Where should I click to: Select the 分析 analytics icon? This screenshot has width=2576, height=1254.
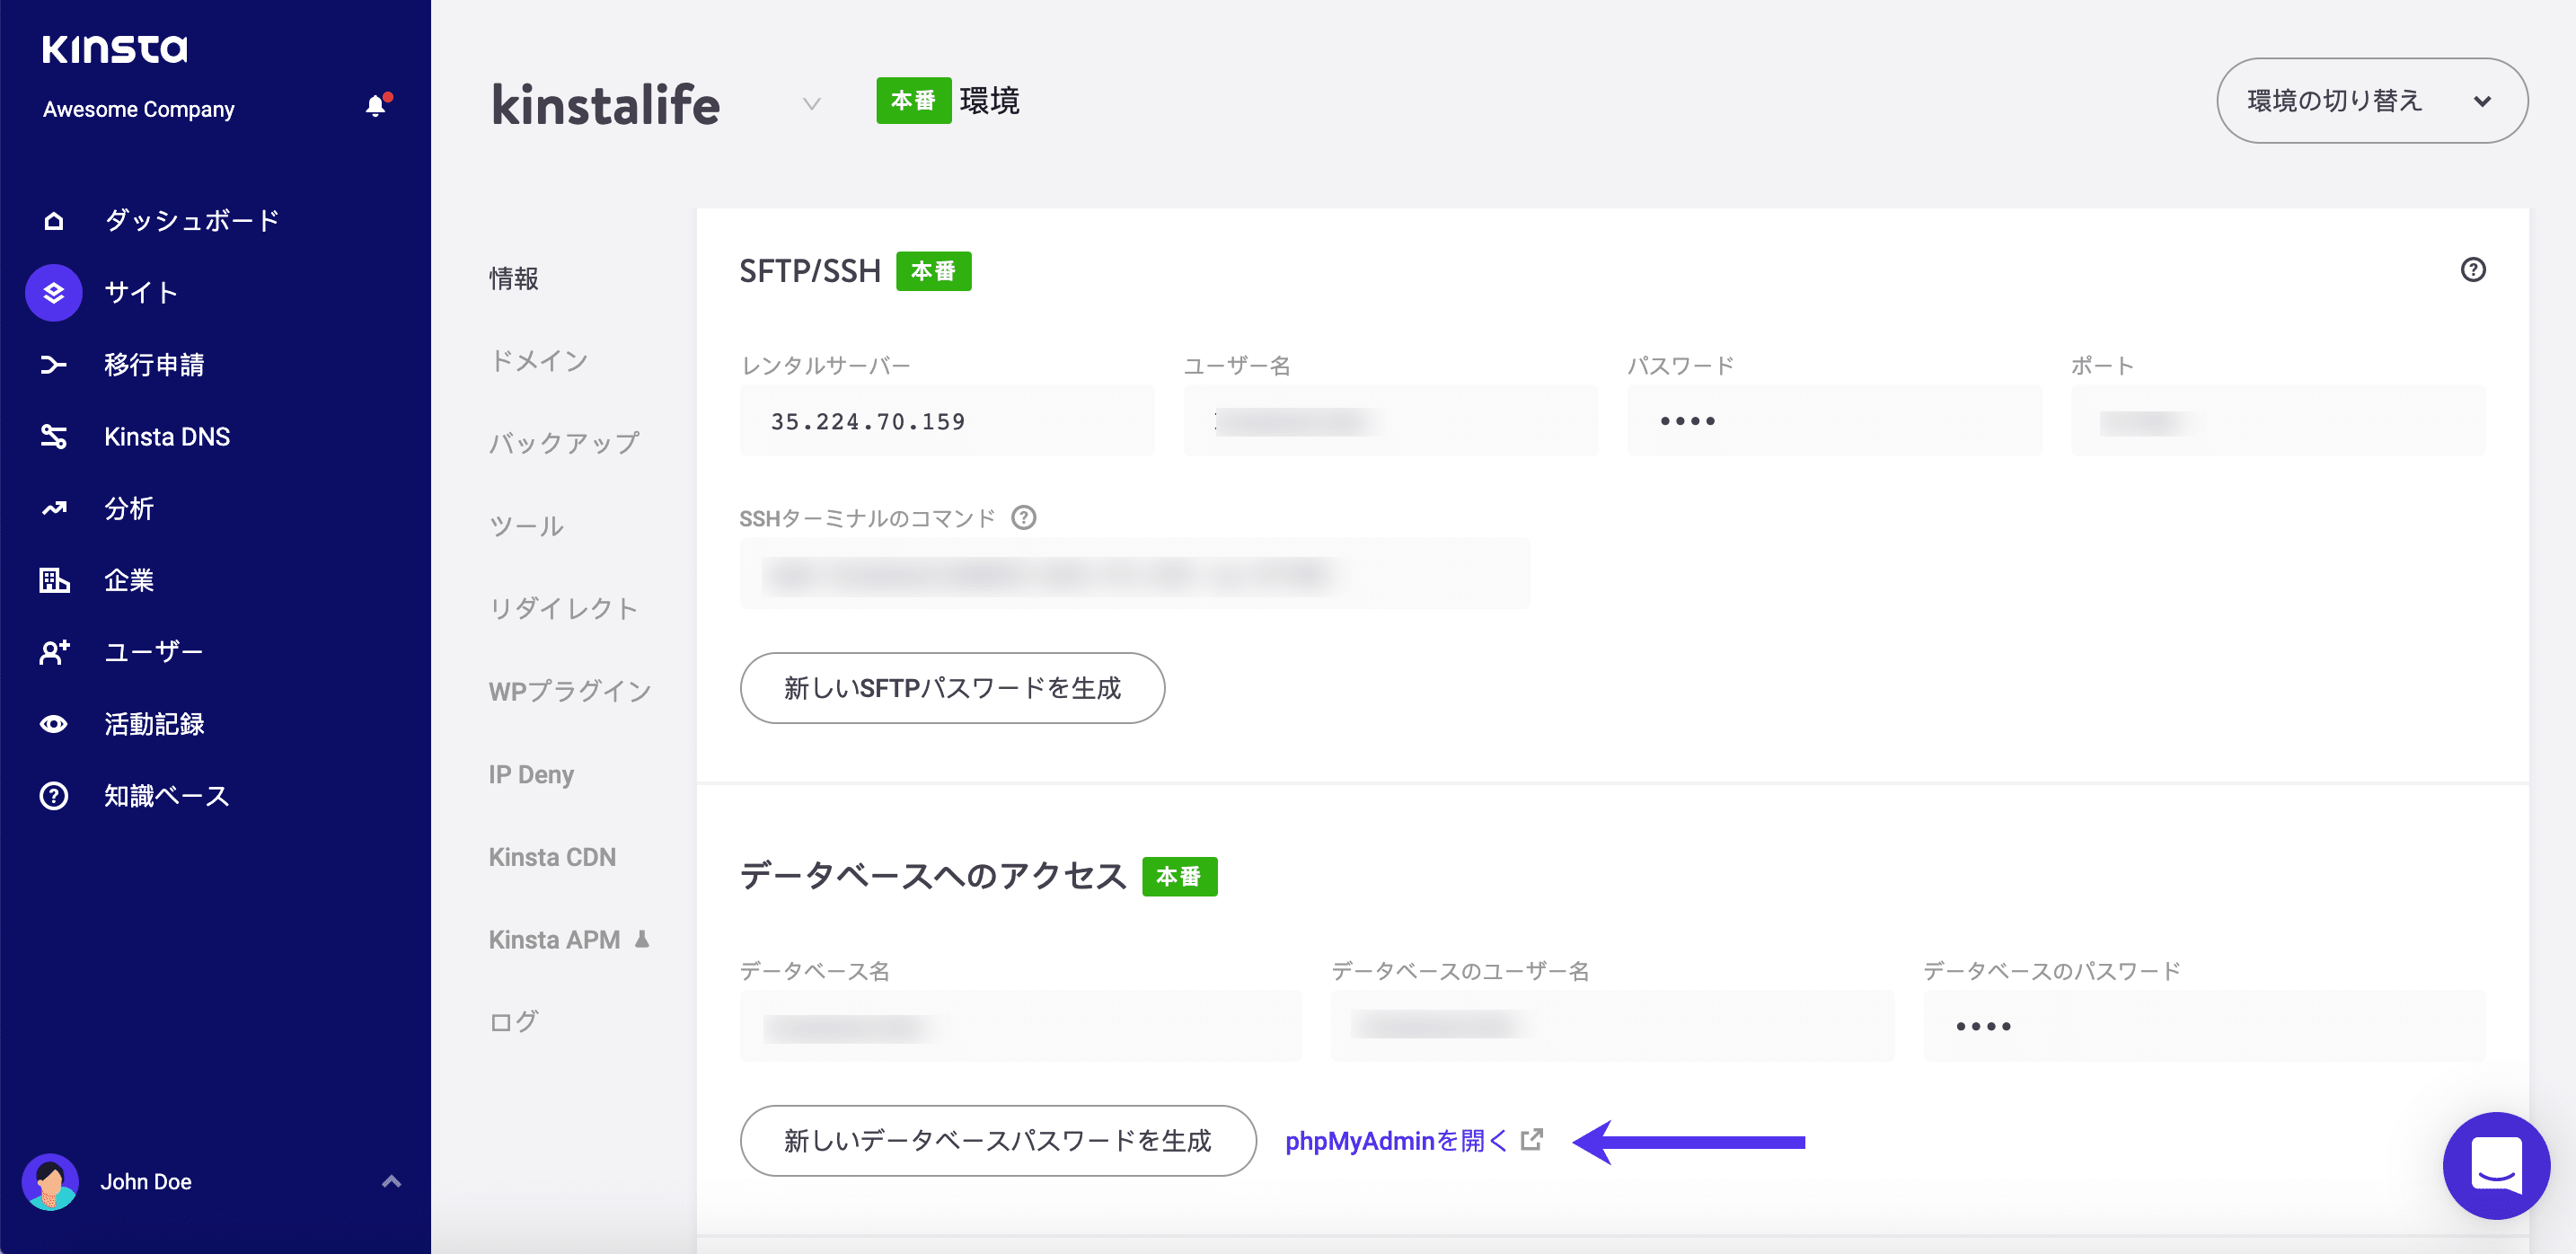[53, 508]
